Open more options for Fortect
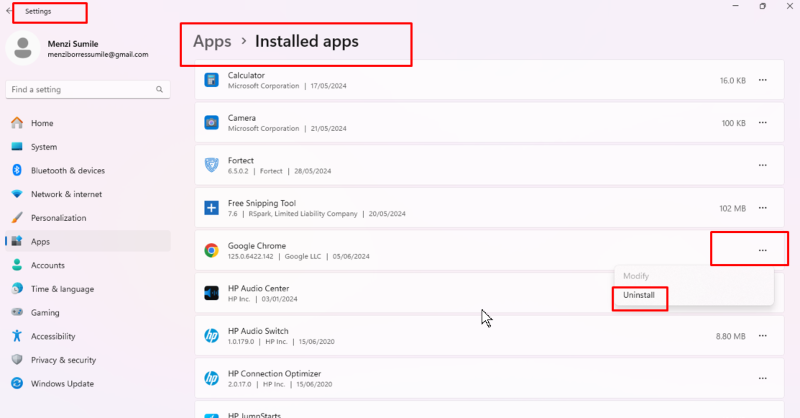Viewport: 800px width, 418px height. [x=762, y=165]
